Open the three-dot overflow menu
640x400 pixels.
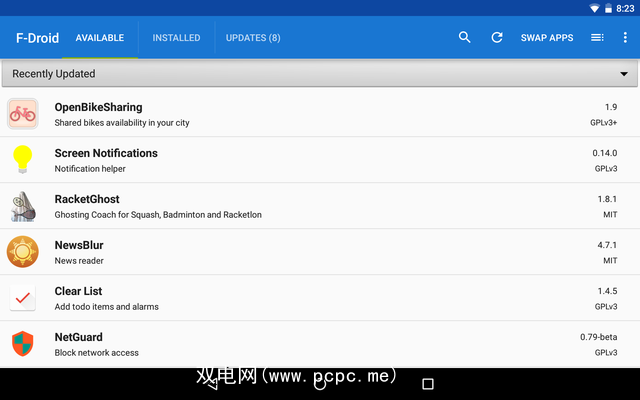click(x=625, y=38)
